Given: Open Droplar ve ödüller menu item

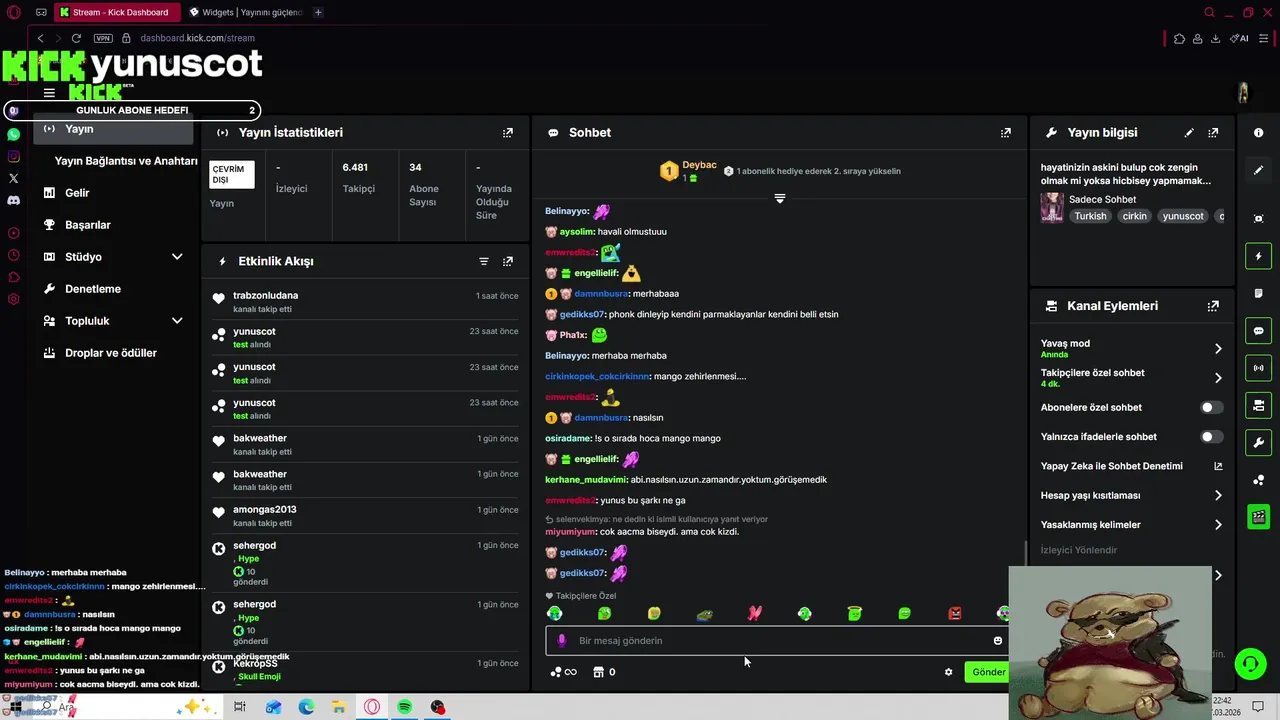Looking at the screenshot, I should (113, 353).
